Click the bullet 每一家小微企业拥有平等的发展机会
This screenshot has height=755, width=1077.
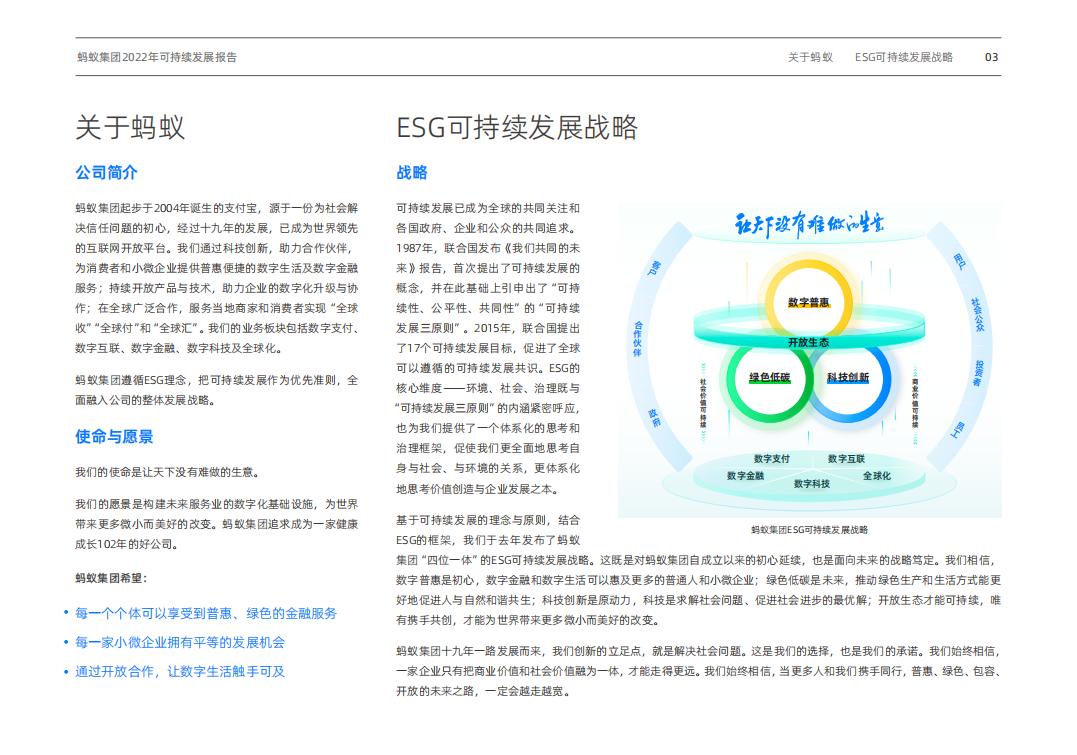(180, 642)
